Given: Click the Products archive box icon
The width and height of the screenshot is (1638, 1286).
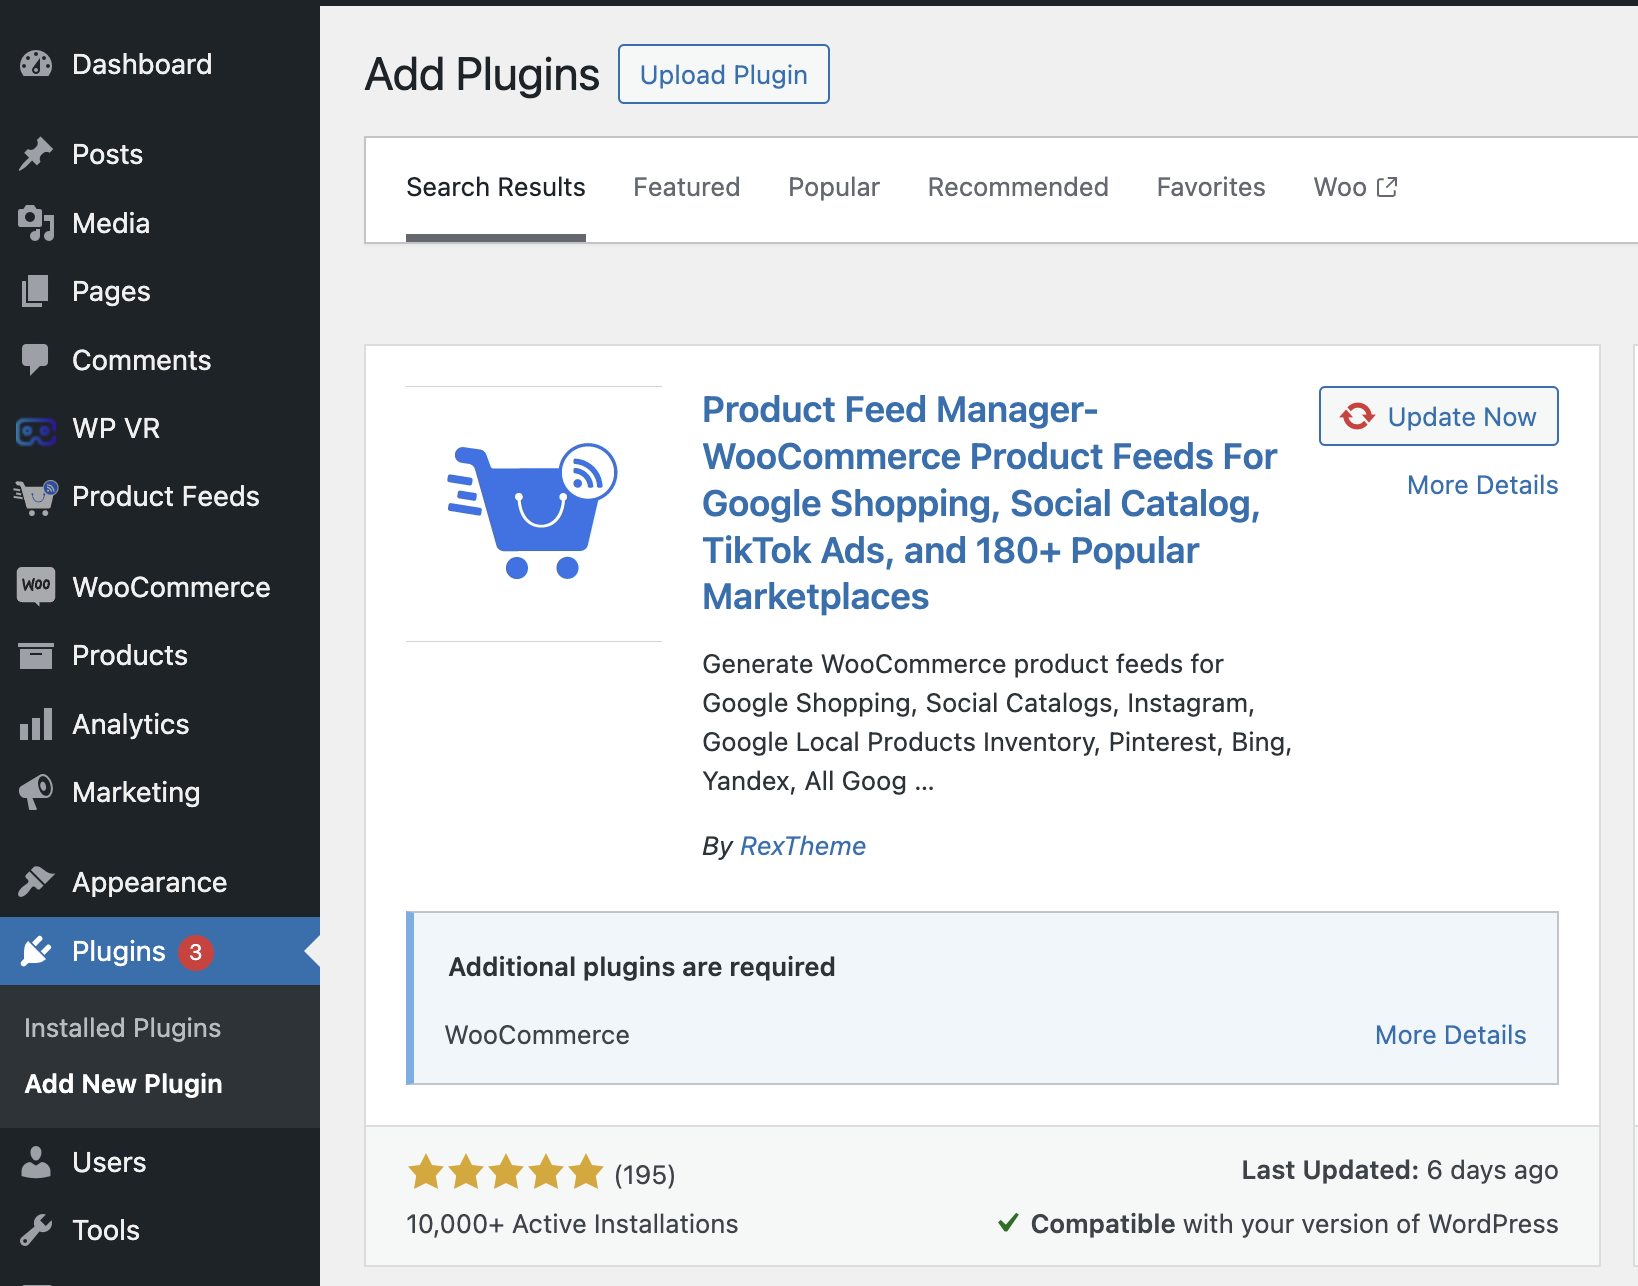Looking at the screenshot, I should pos(36,655).
